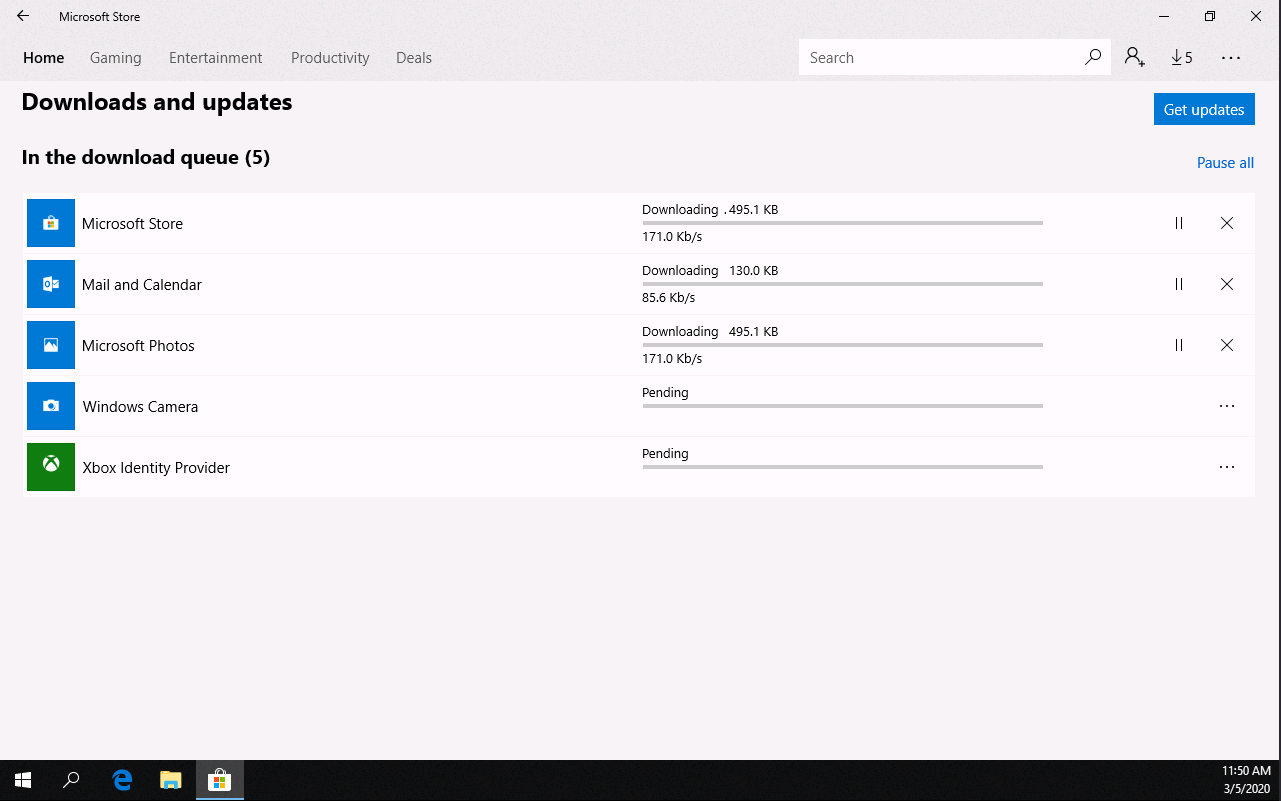
Task: Pause the Microsoft Store download
Action: click(x=1179, y=223)
